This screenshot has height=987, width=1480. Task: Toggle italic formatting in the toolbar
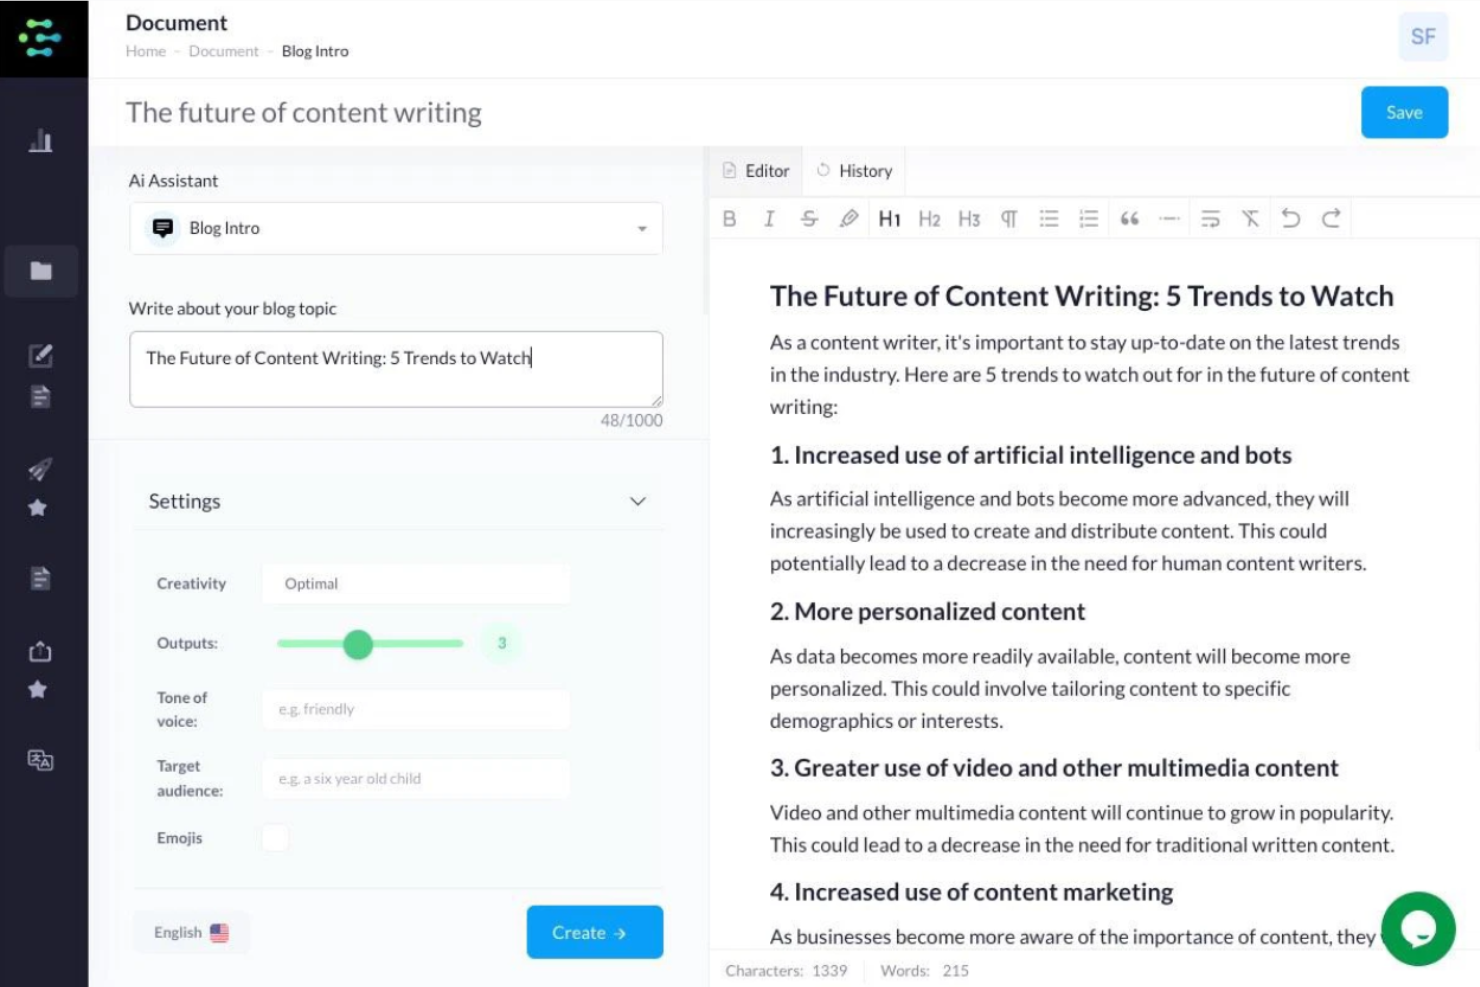768,218
